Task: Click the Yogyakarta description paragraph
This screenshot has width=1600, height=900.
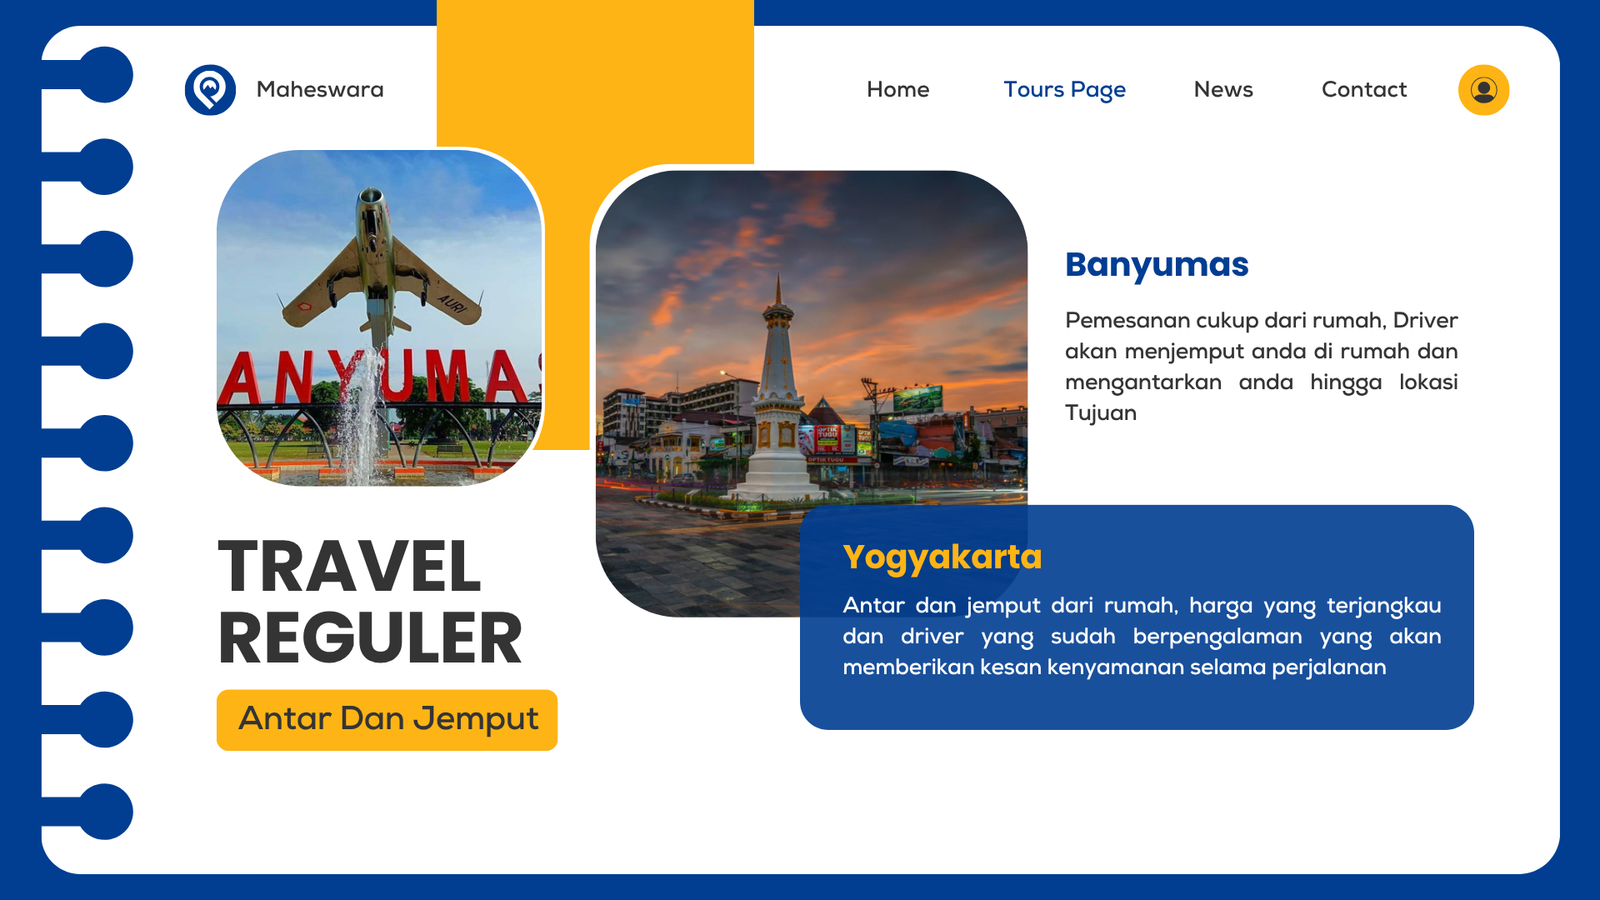Action: click(1141, 636)
